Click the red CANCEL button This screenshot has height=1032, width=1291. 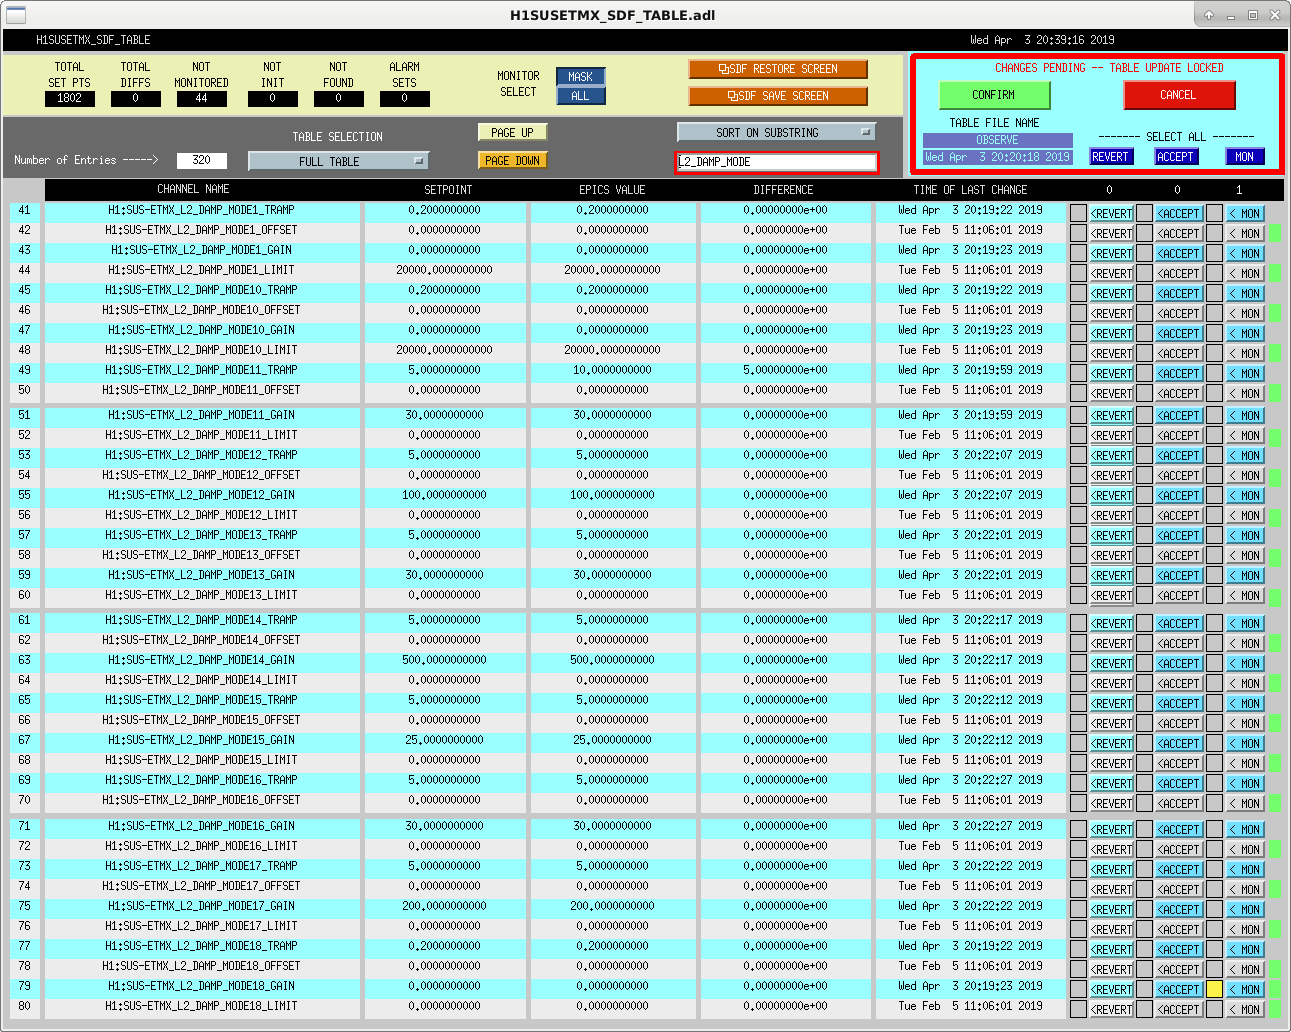tap(1179, 95)
